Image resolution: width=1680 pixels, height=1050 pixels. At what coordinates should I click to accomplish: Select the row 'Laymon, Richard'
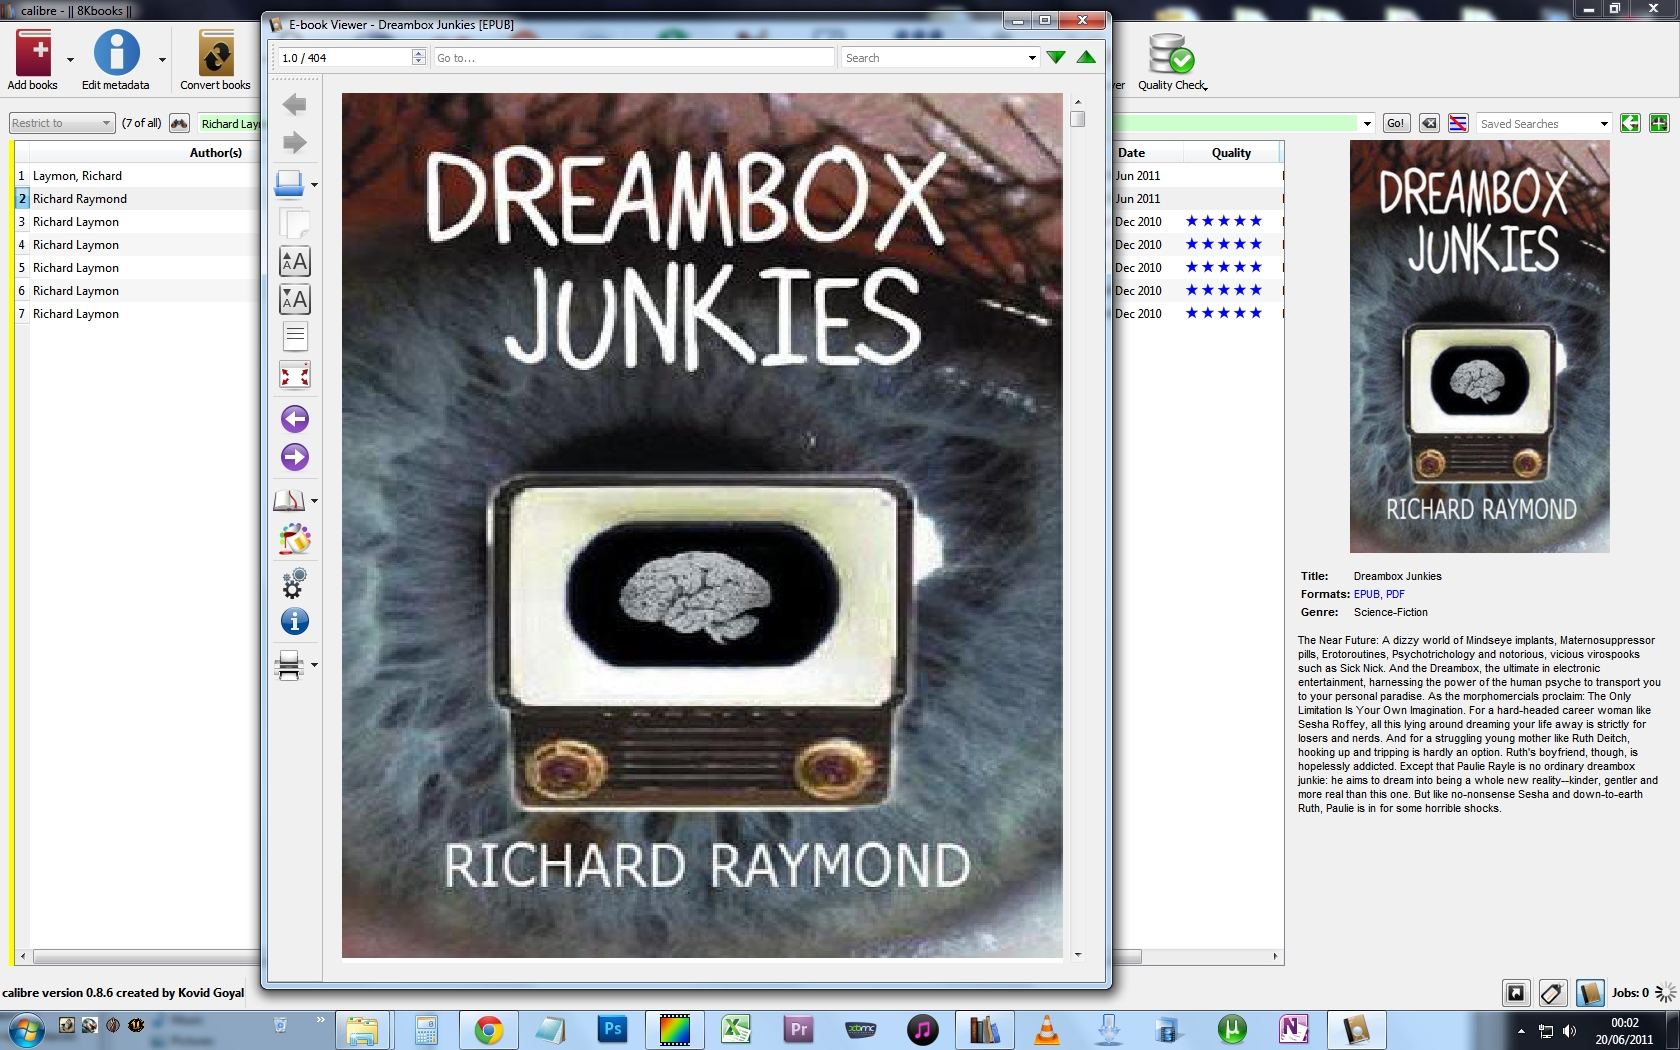click(x=77, y=175)
